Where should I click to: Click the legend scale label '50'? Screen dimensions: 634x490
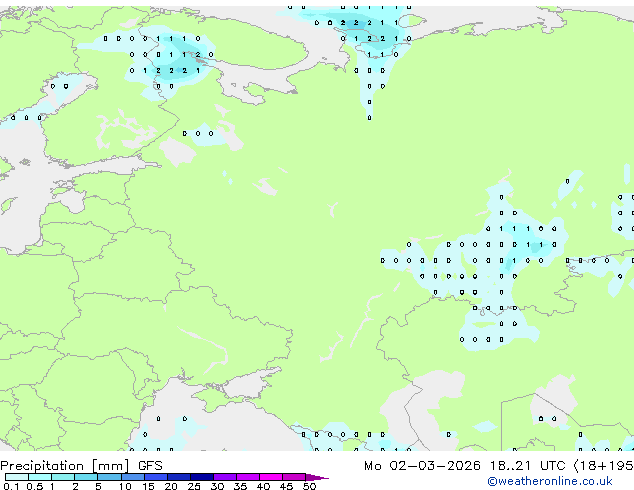coord(309,486)
